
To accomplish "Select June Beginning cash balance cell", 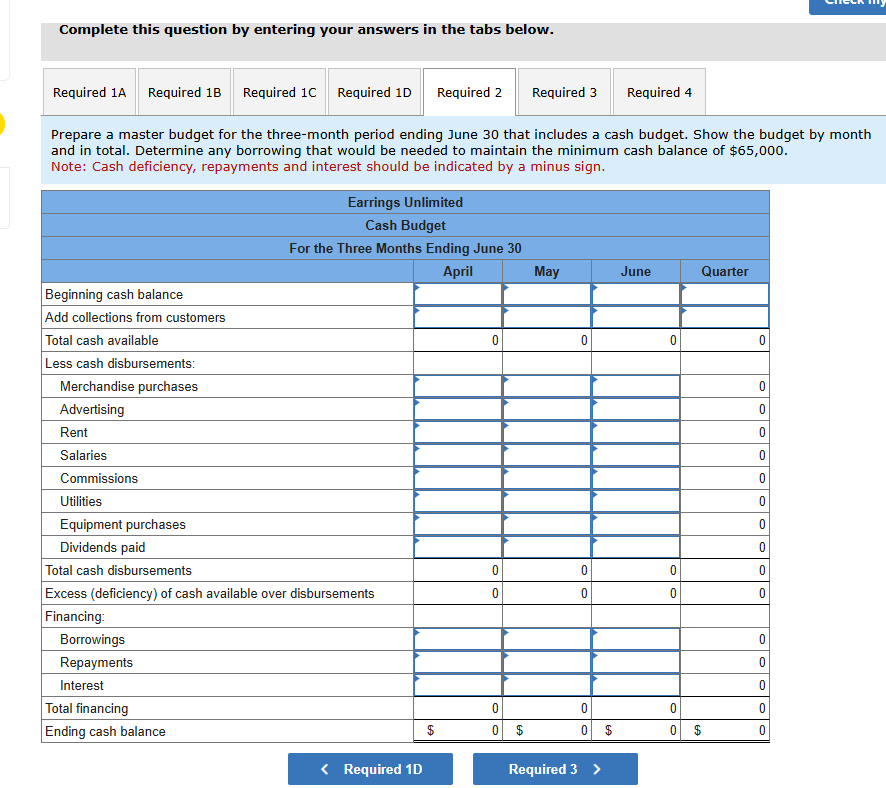I will pos(636,294).
